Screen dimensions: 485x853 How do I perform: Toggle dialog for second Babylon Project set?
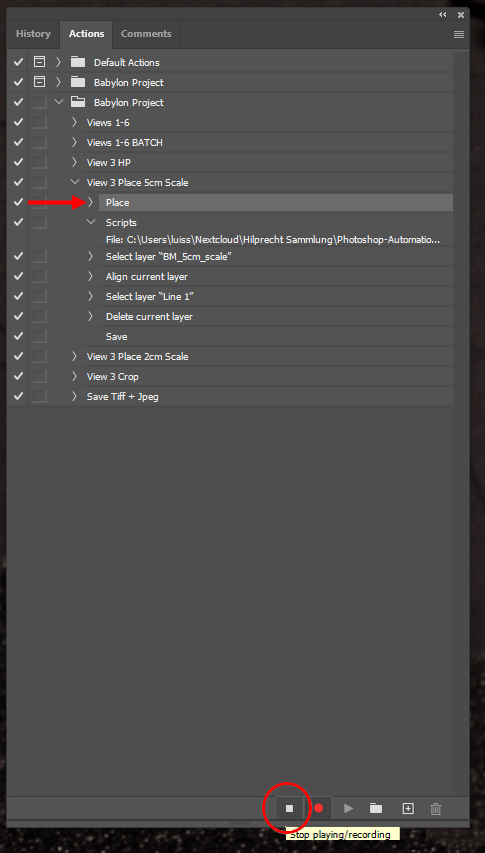39,102
